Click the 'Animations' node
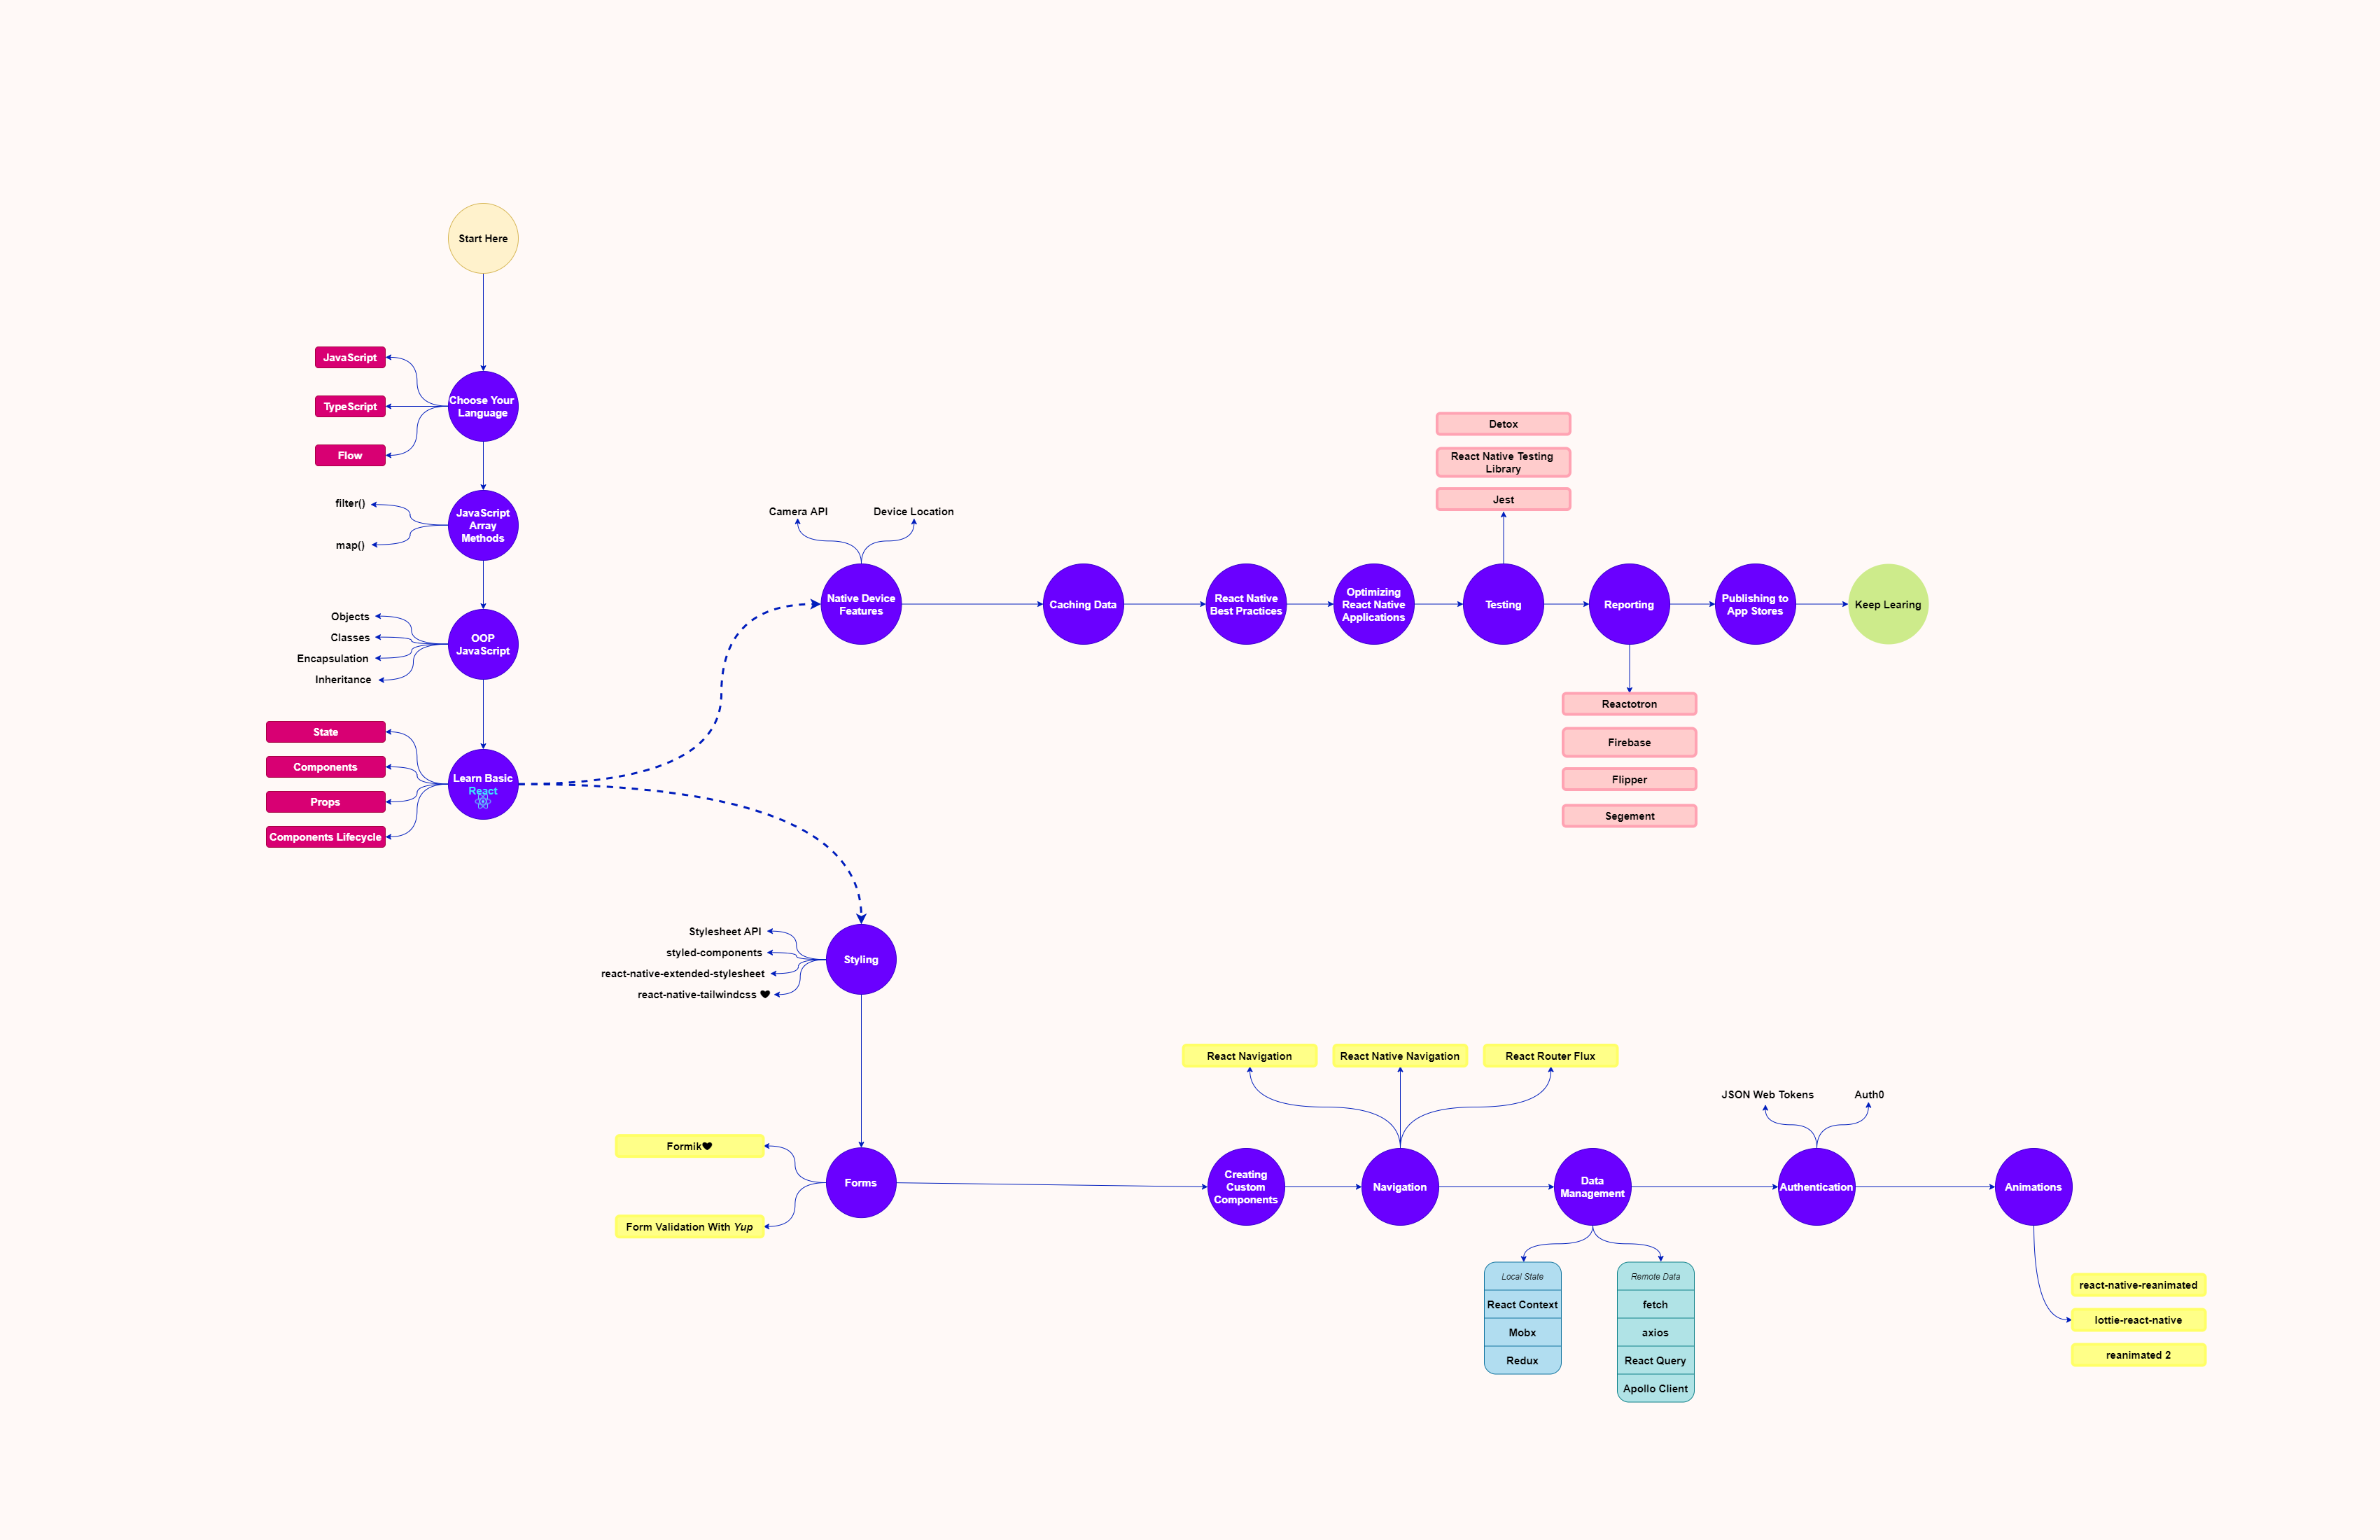2380x1540 pixels. tap(2033, 1179)
